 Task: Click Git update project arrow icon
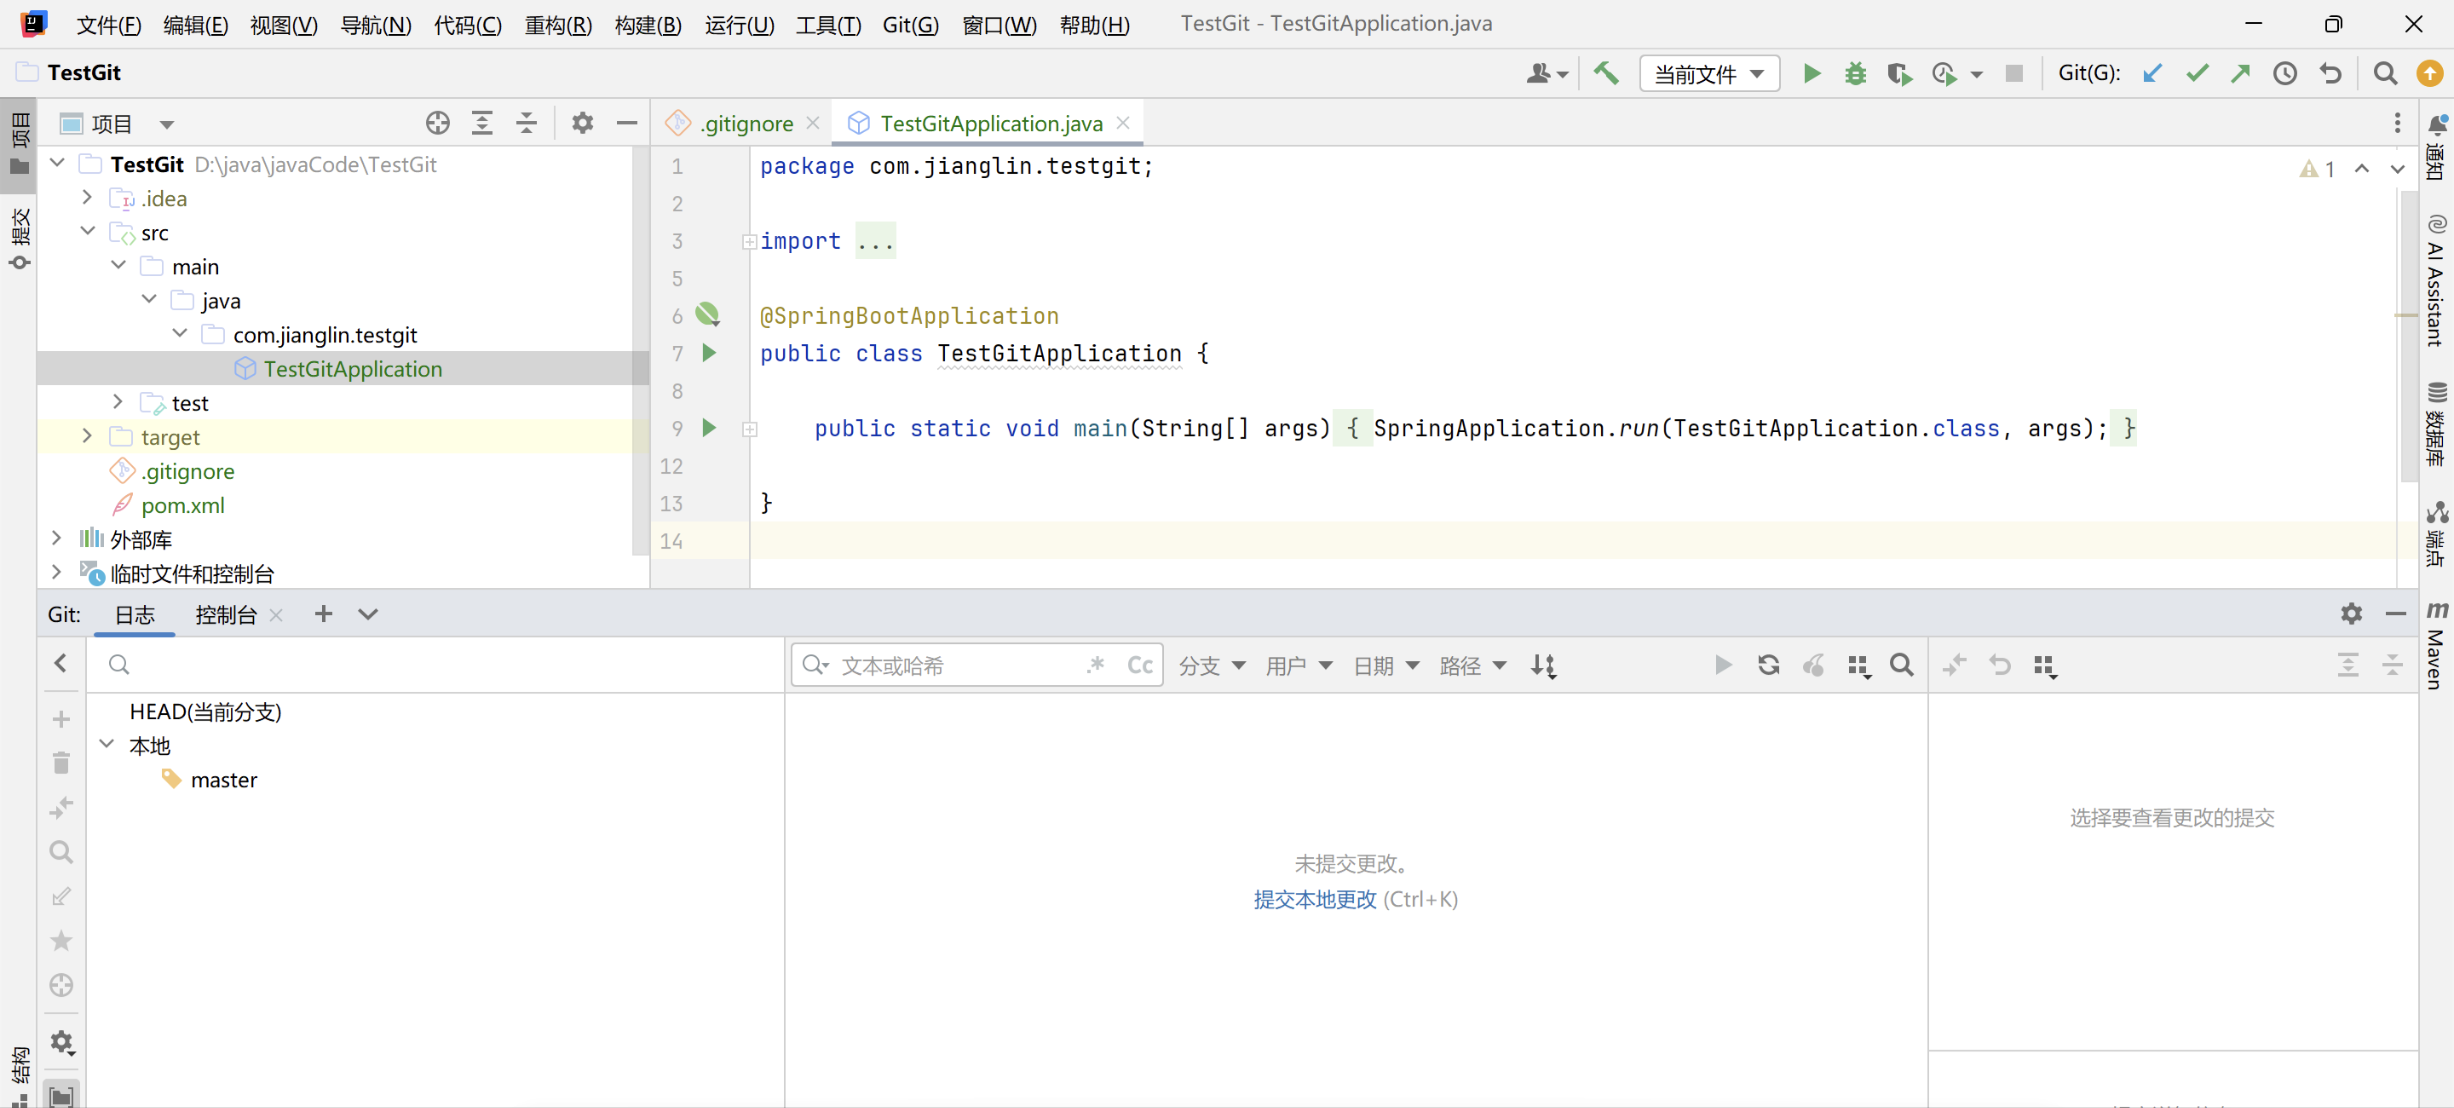tap(2153, 73)
